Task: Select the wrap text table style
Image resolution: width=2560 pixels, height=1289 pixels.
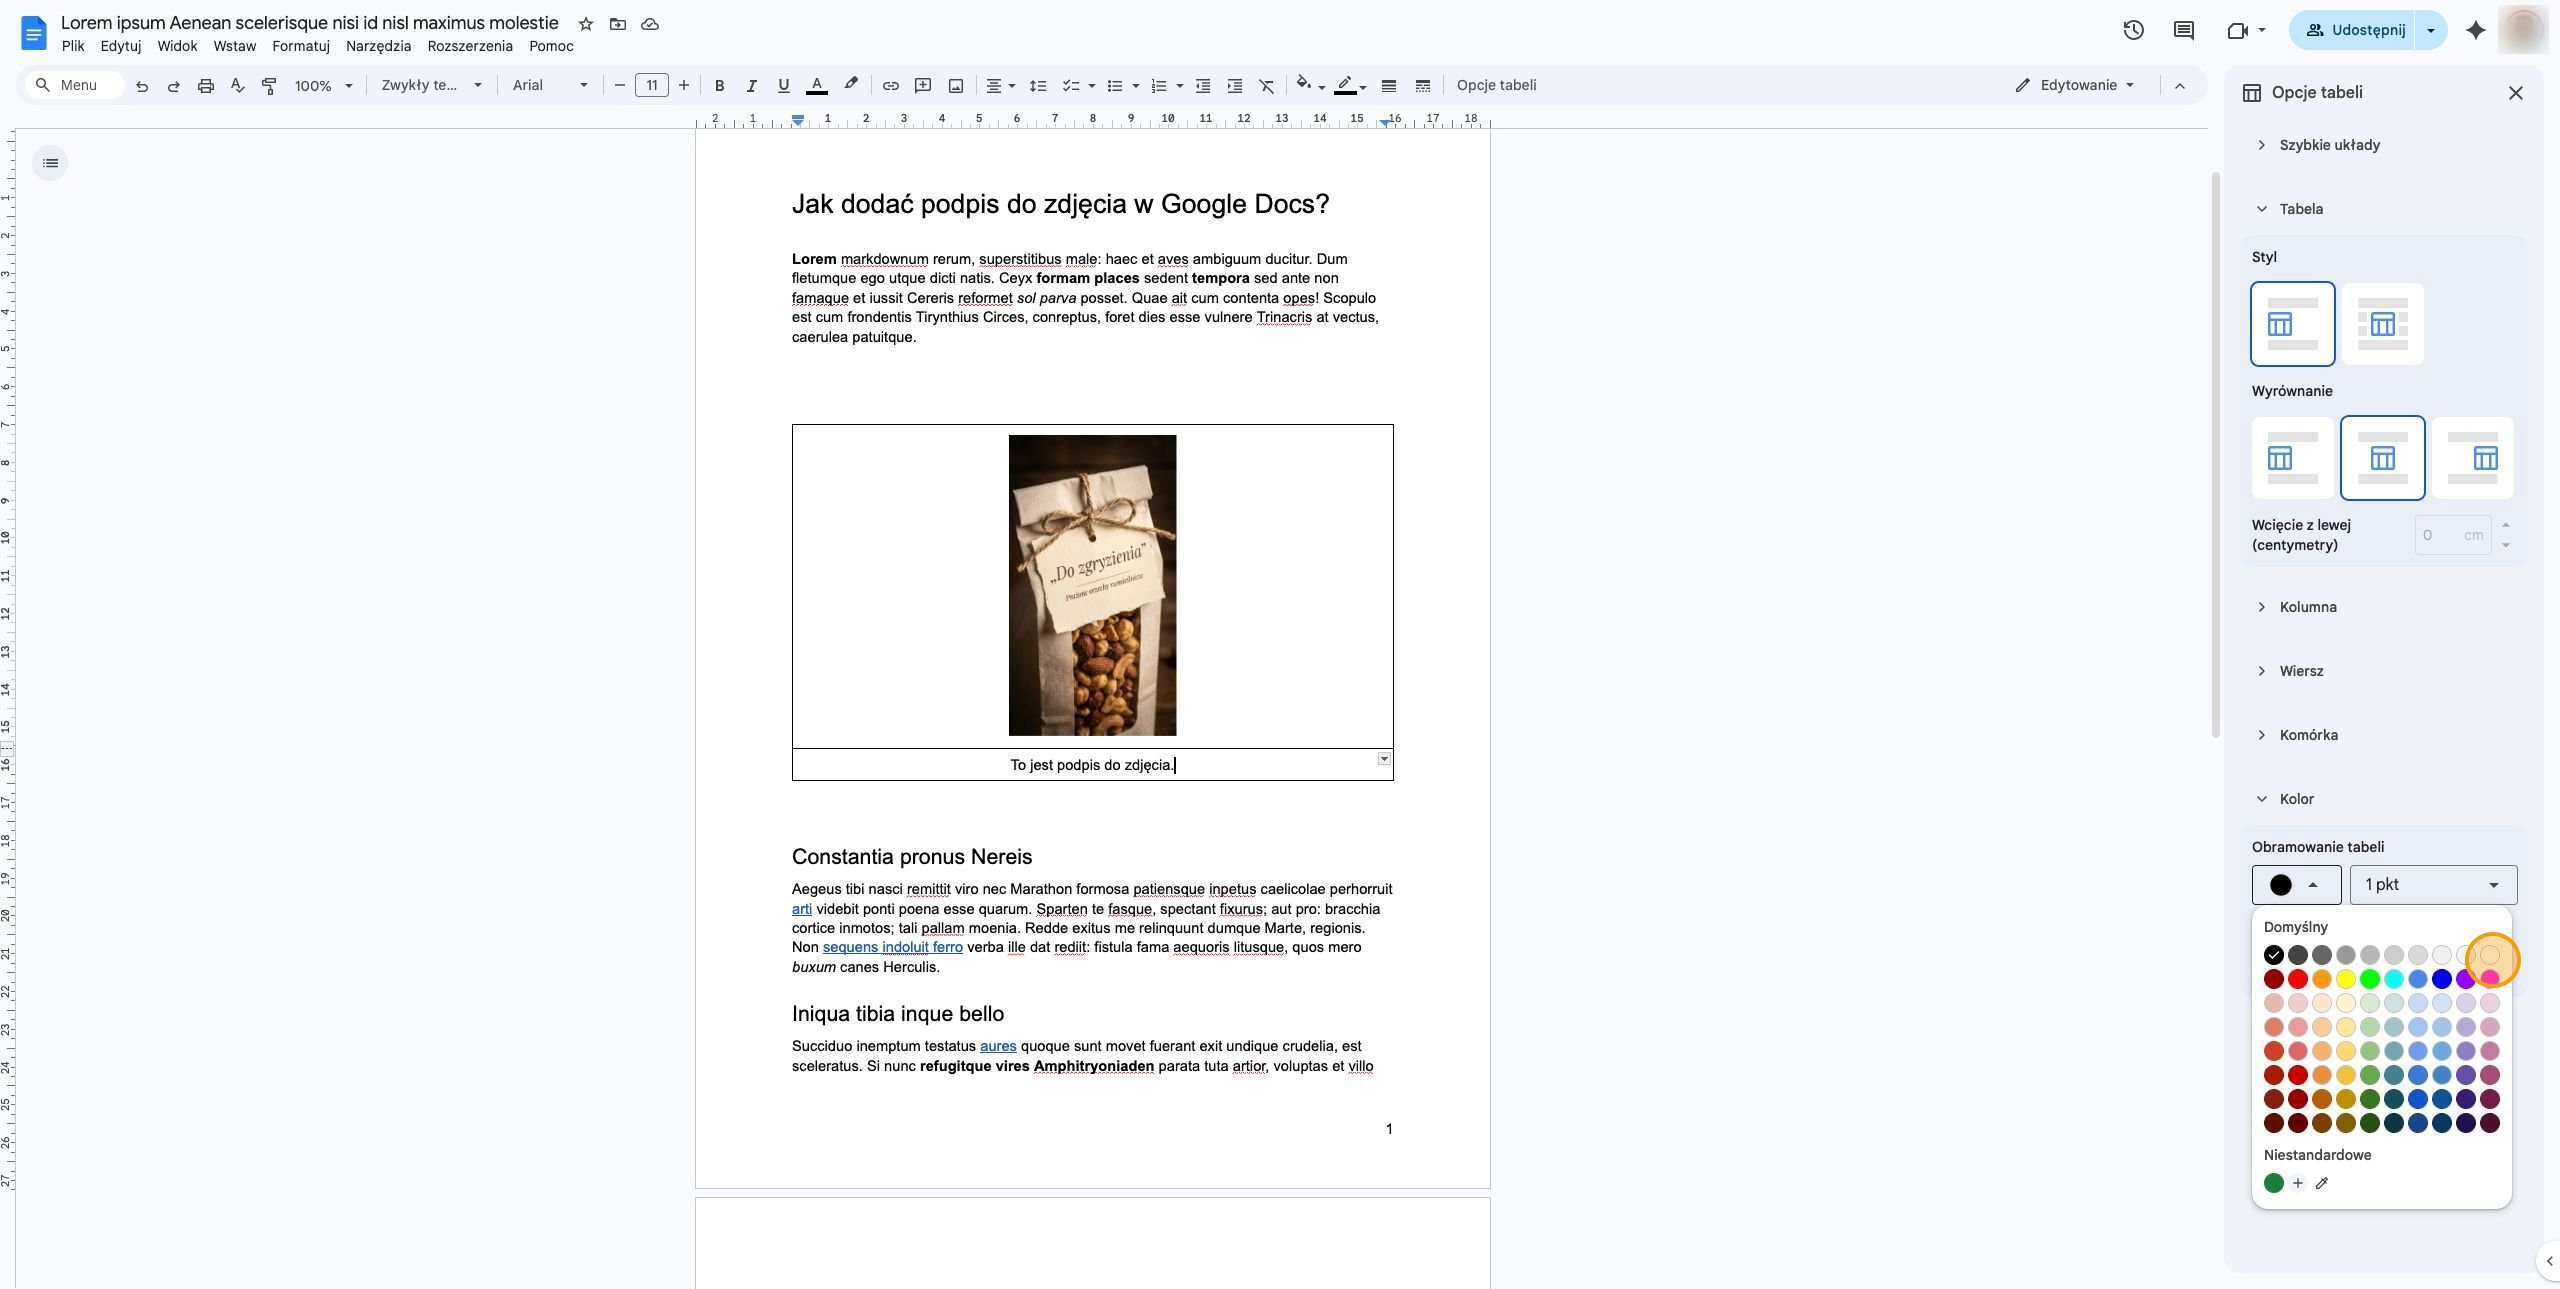Action: pyautogui.click(x=2382, y=324)
